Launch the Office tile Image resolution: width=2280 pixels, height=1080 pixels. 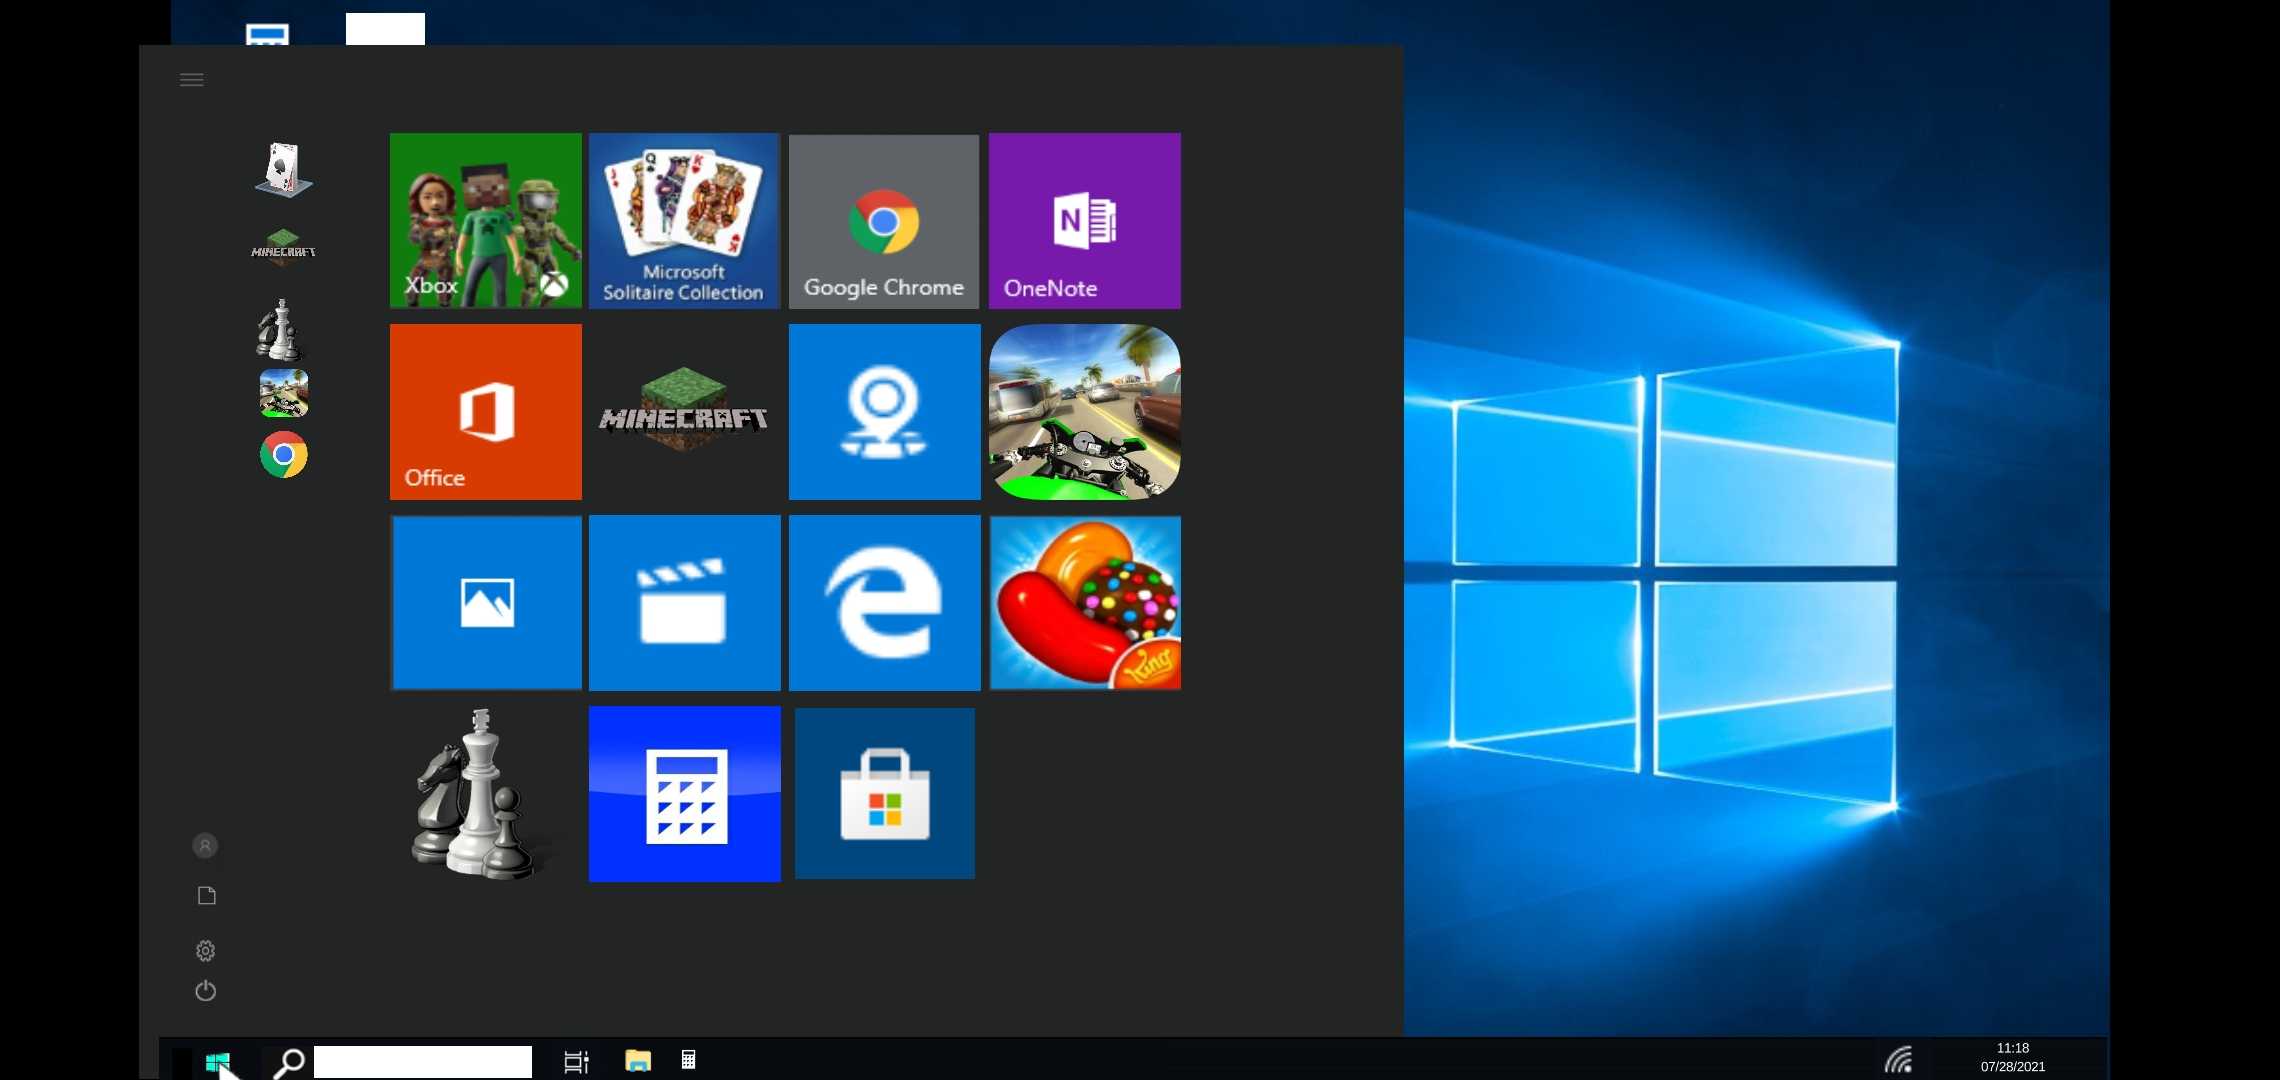point(485,411)
